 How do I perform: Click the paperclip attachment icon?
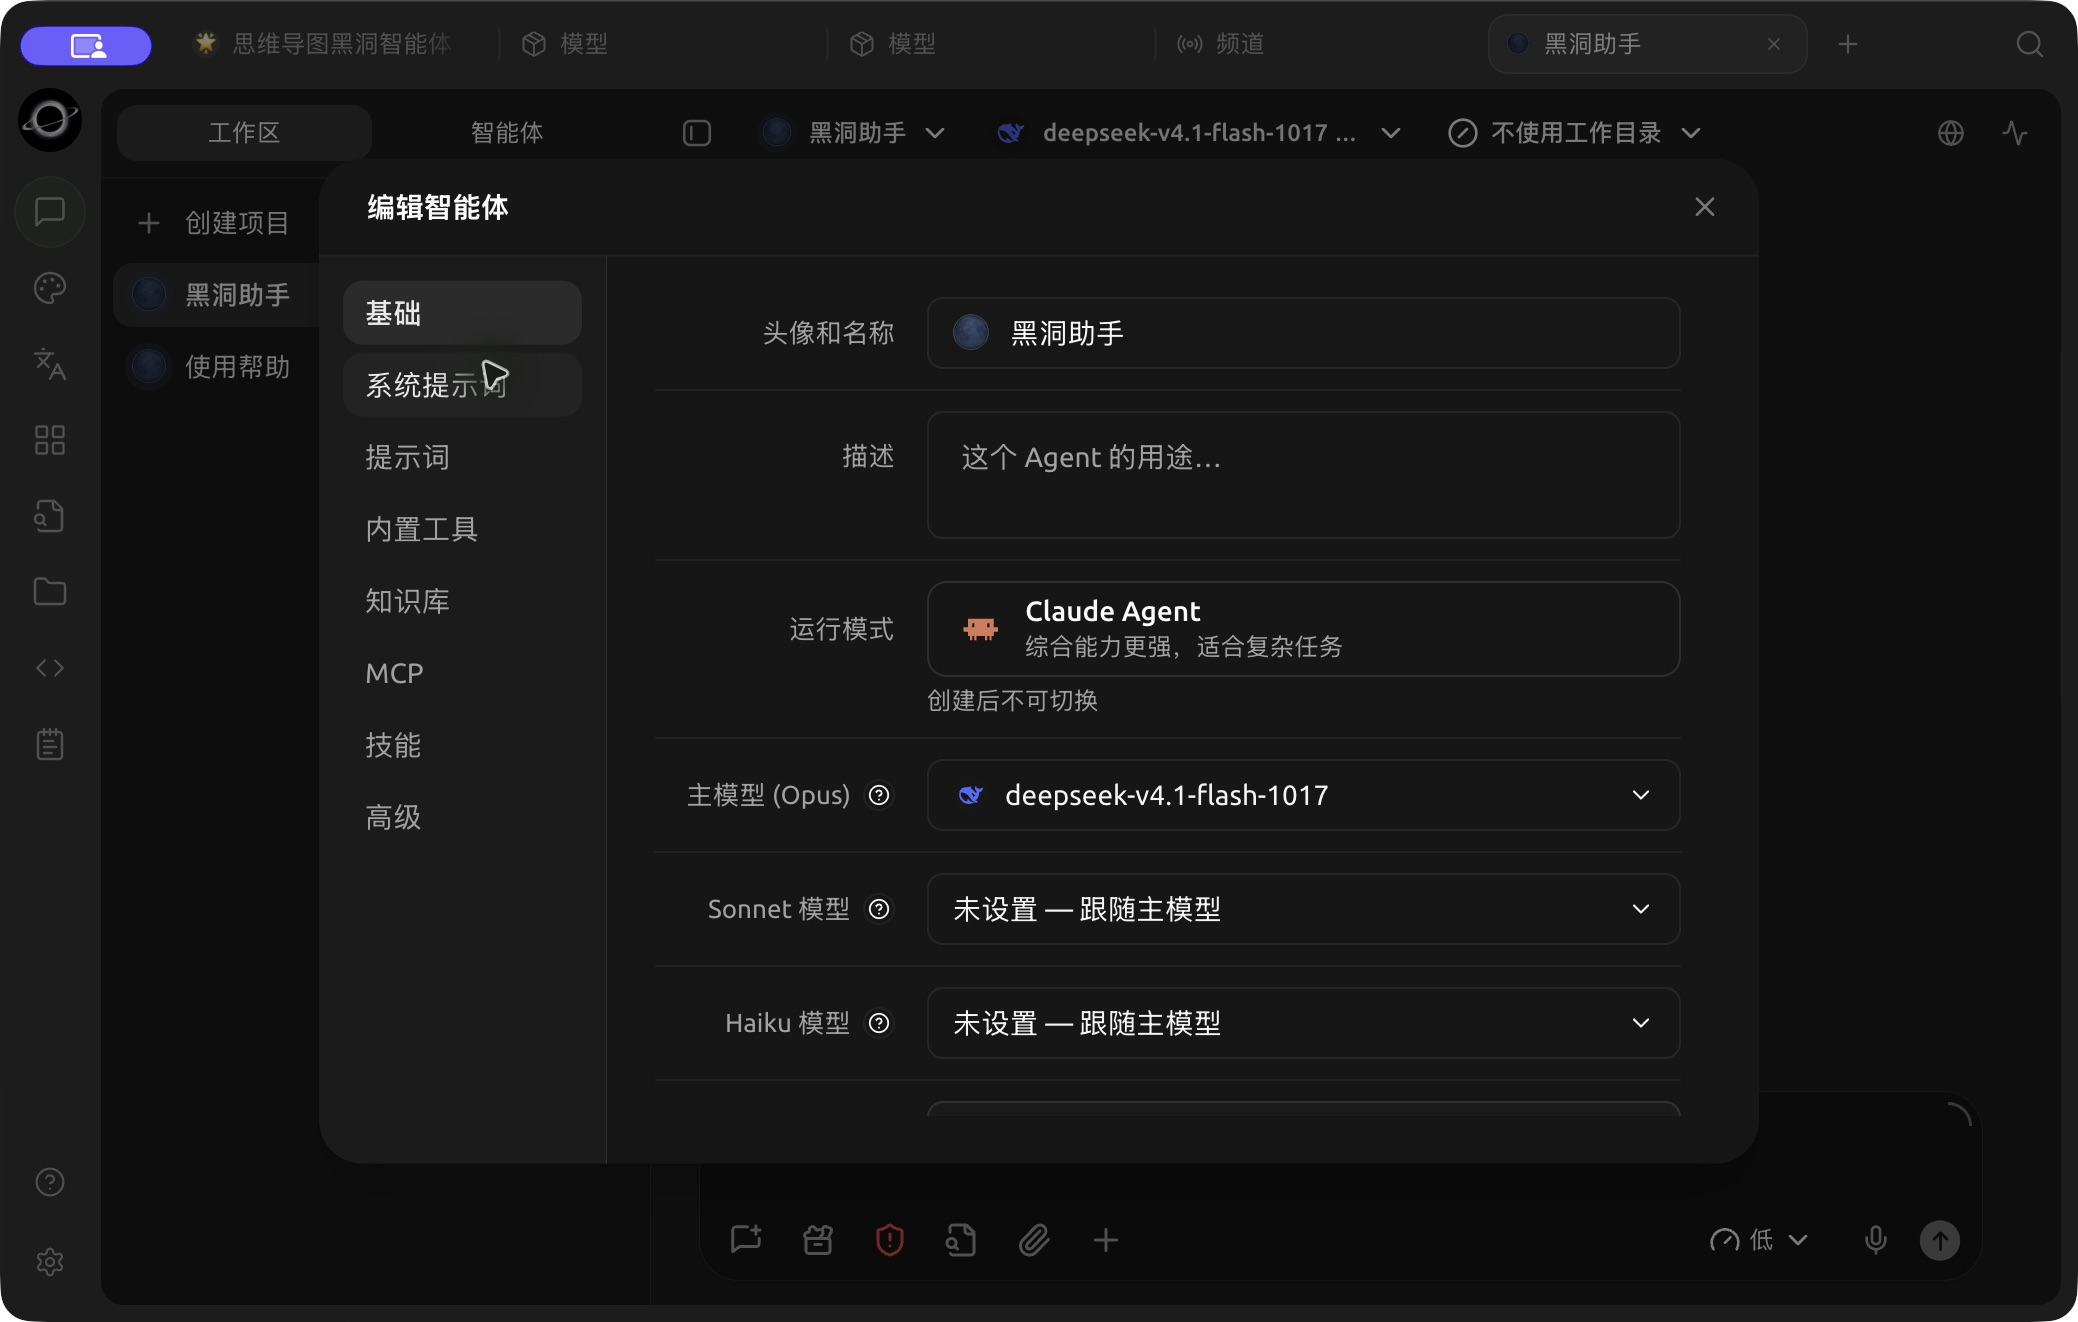point(1034,1240)
